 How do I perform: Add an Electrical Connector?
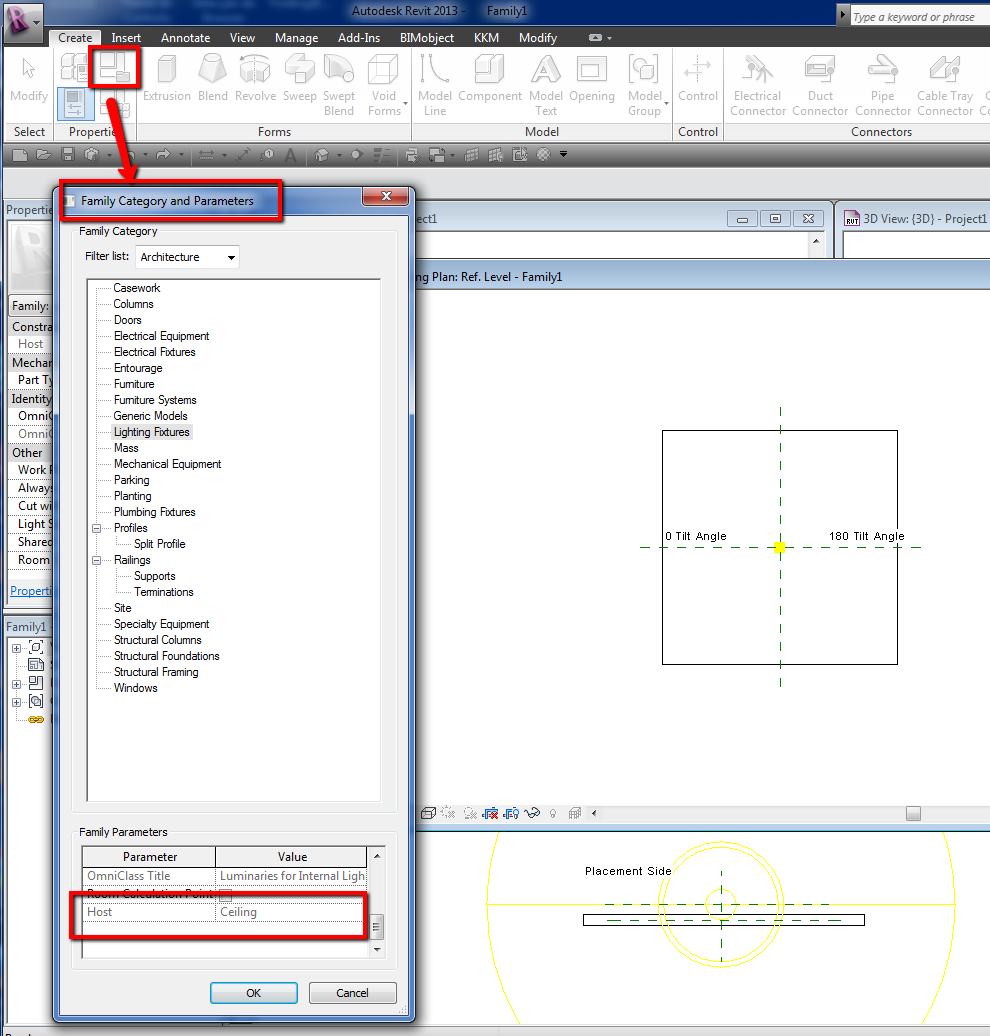[x=758, y=86]
